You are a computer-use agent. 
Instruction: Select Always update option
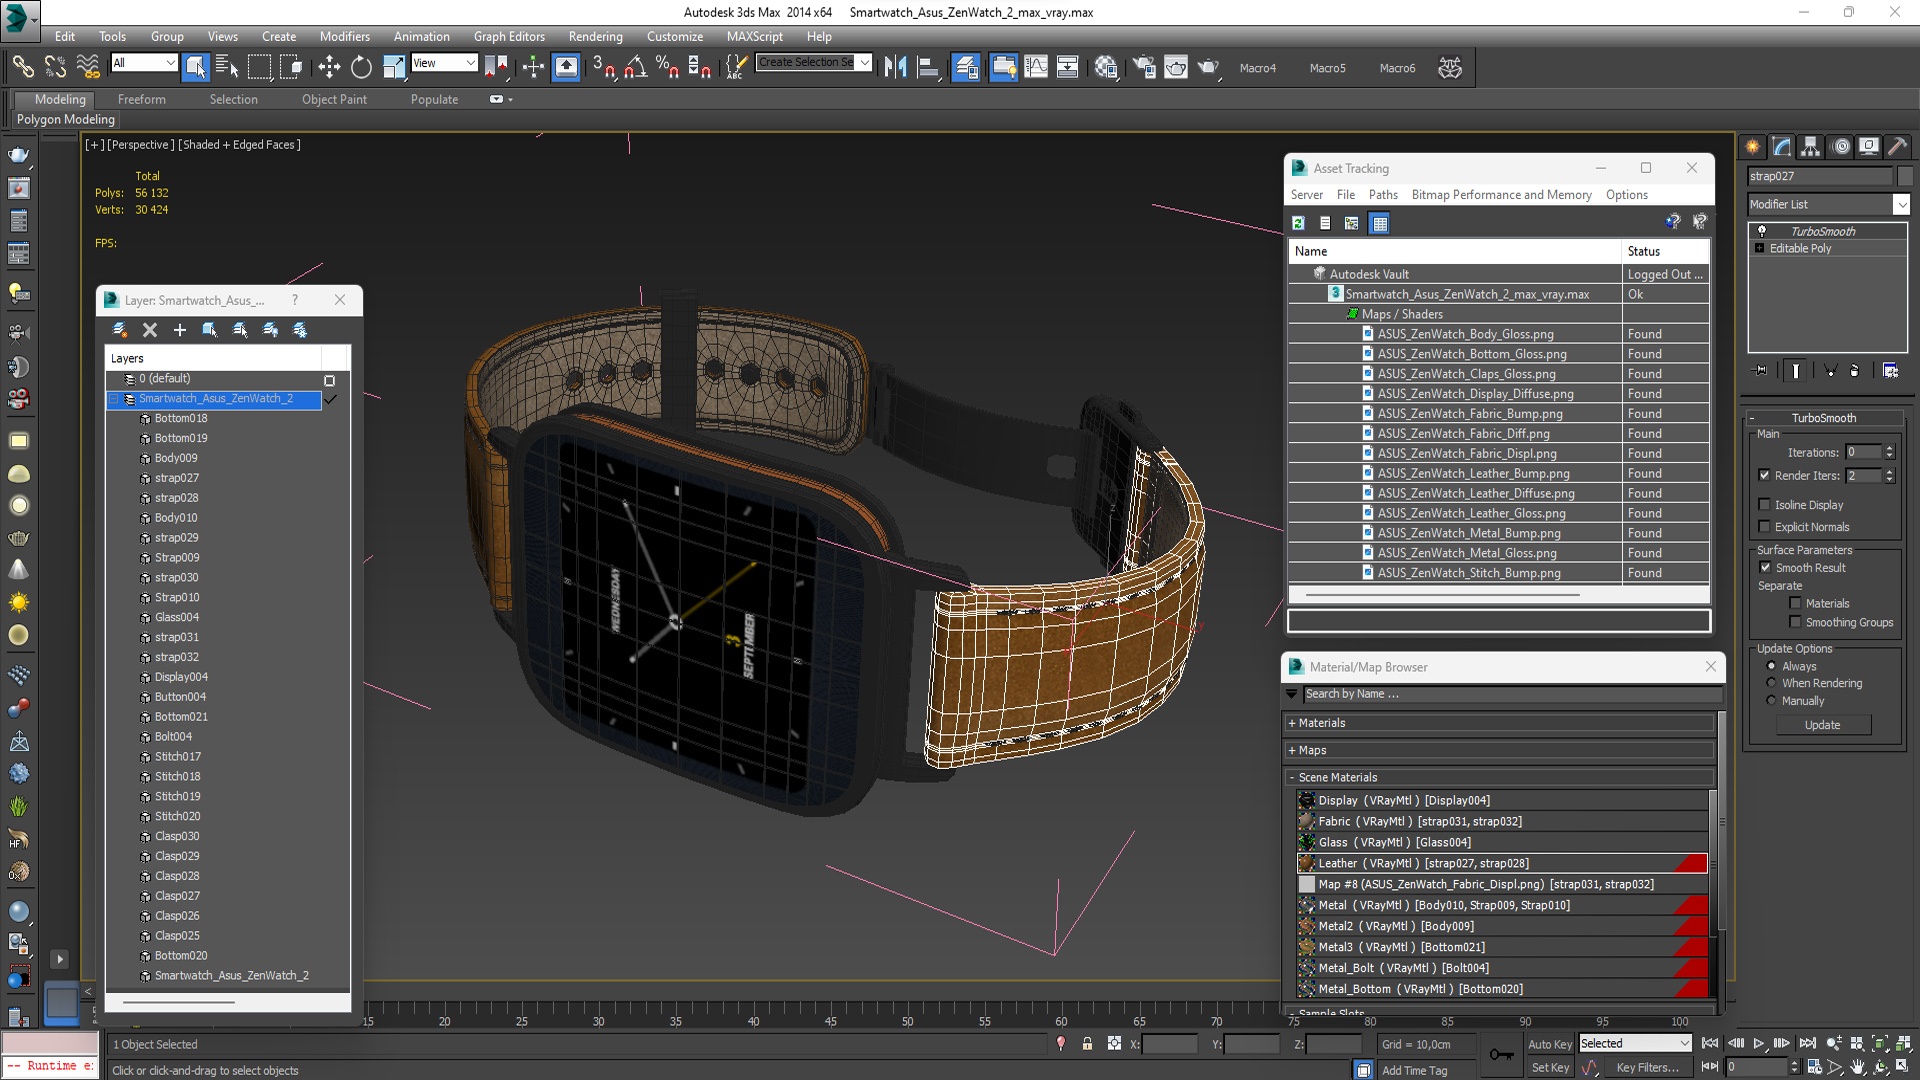pyautogui.click(x=1771, y=666)
